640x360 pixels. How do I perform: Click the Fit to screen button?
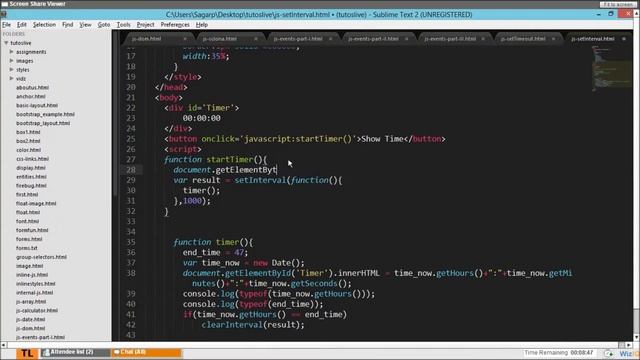coord(618,4)
